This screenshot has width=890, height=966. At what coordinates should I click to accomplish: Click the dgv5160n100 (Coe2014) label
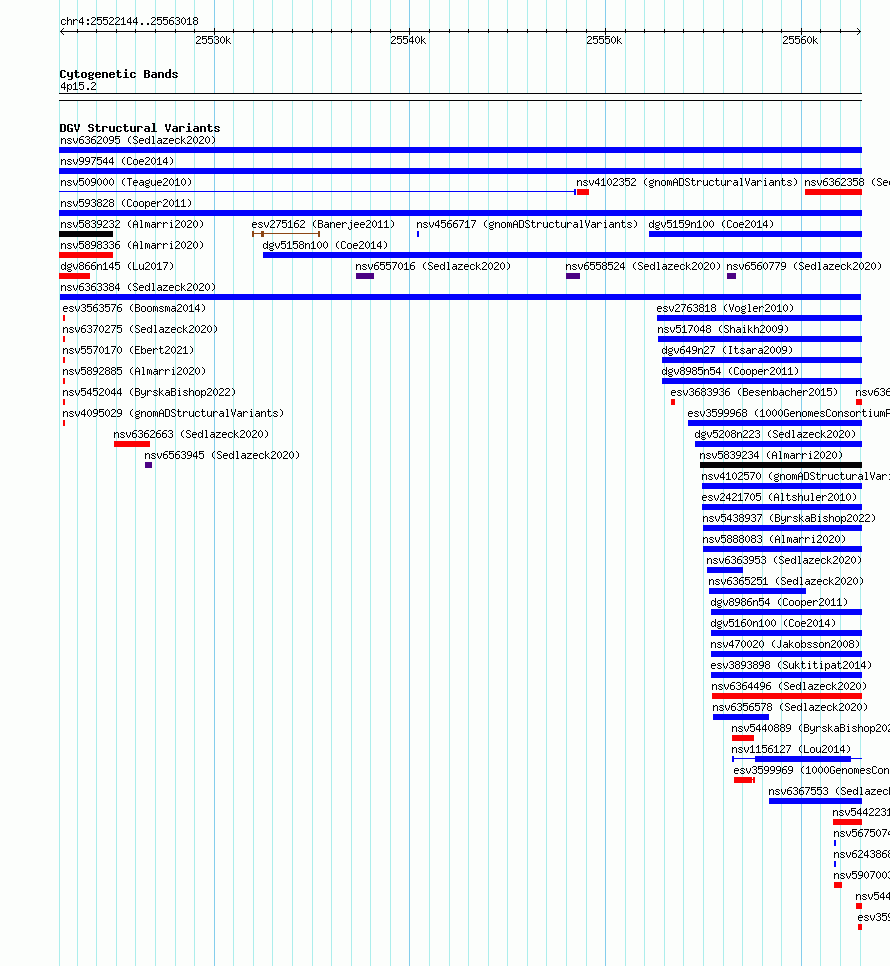pyautogui.click(x=773, y=623)
